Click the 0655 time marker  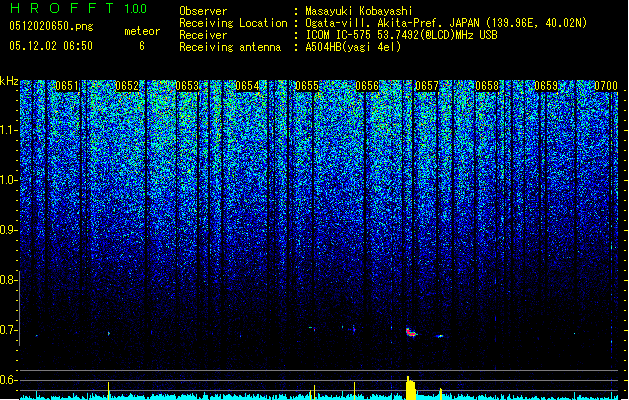307,86
